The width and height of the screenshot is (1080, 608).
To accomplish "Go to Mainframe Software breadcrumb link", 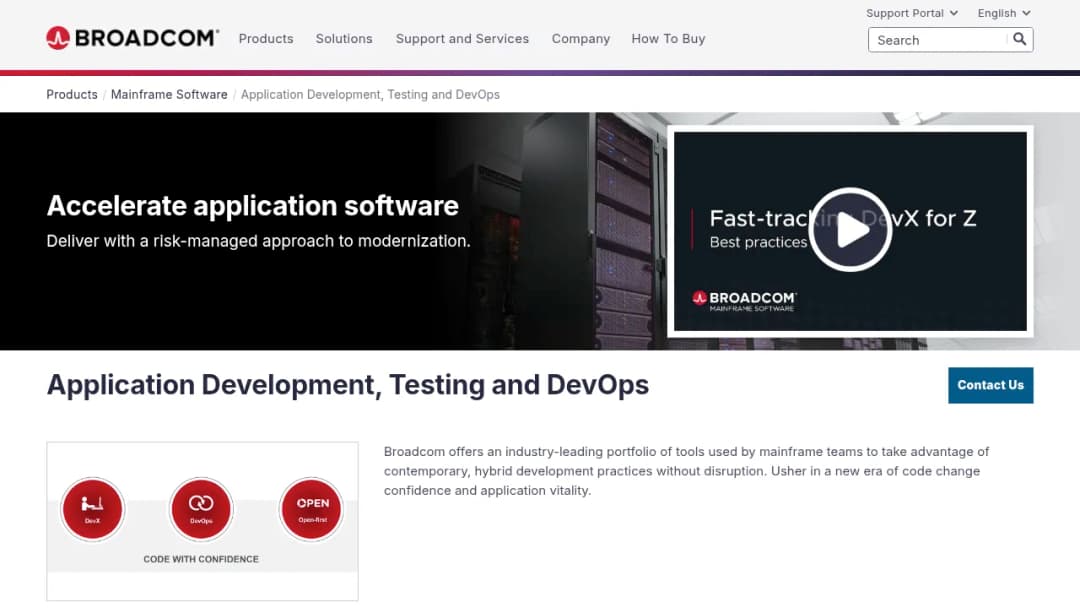I will pyautogui.click(x=169, y=94).
